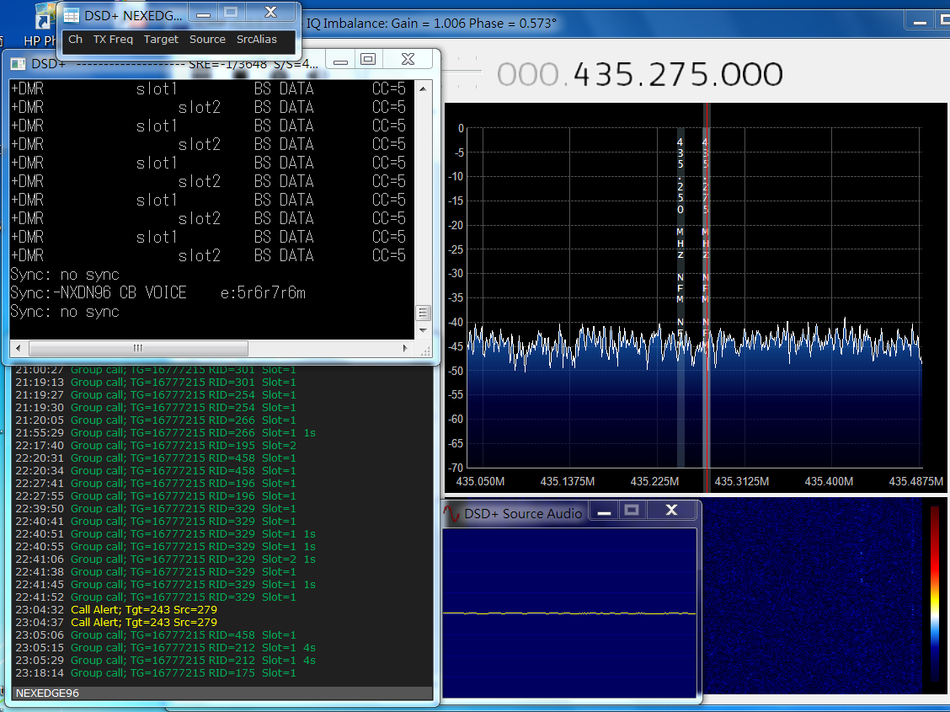Minimize the DSD+ NEXEDGE window
950x712 pixels.
coord(204,13)
